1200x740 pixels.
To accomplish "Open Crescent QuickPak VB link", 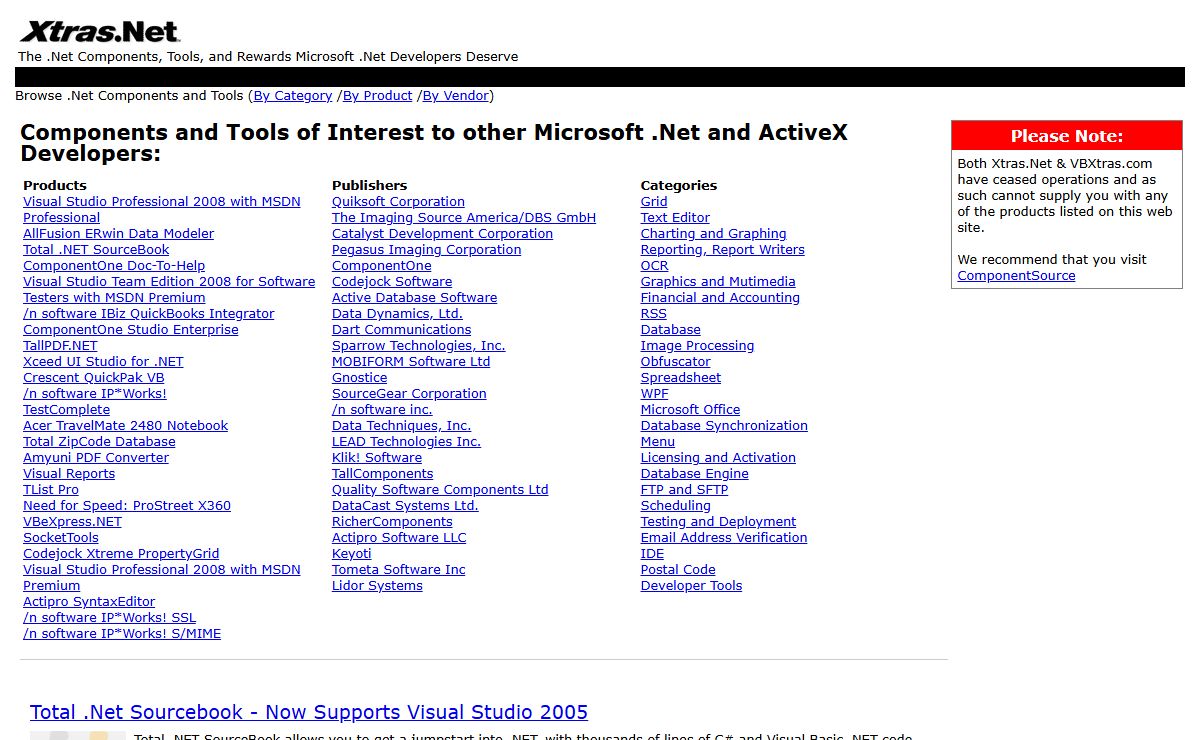I will click(94, 378).
